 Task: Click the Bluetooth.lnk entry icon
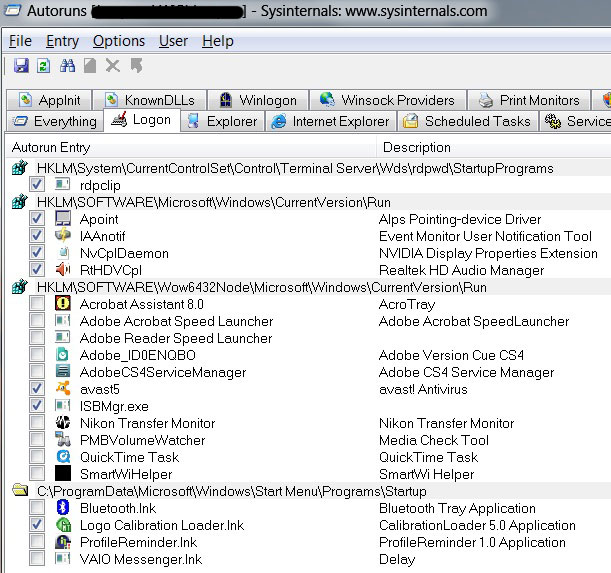coord(62,508)
